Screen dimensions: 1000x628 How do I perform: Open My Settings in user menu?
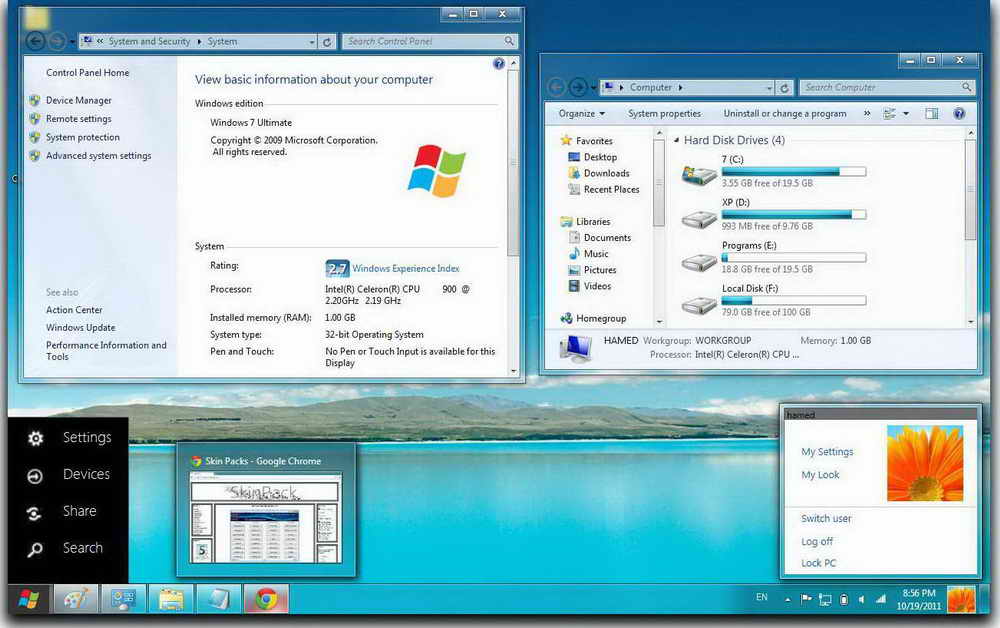827,452
